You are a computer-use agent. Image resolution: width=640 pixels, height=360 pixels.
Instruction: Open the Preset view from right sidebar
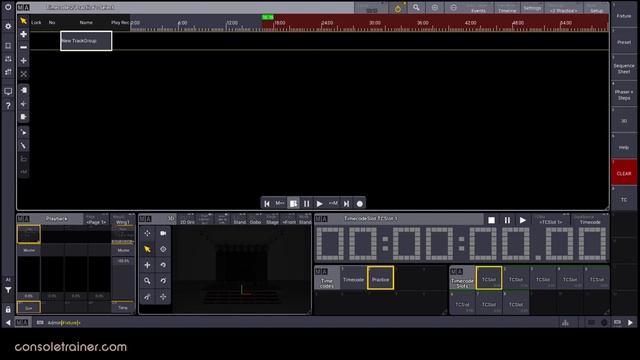[x=624, y=41]
